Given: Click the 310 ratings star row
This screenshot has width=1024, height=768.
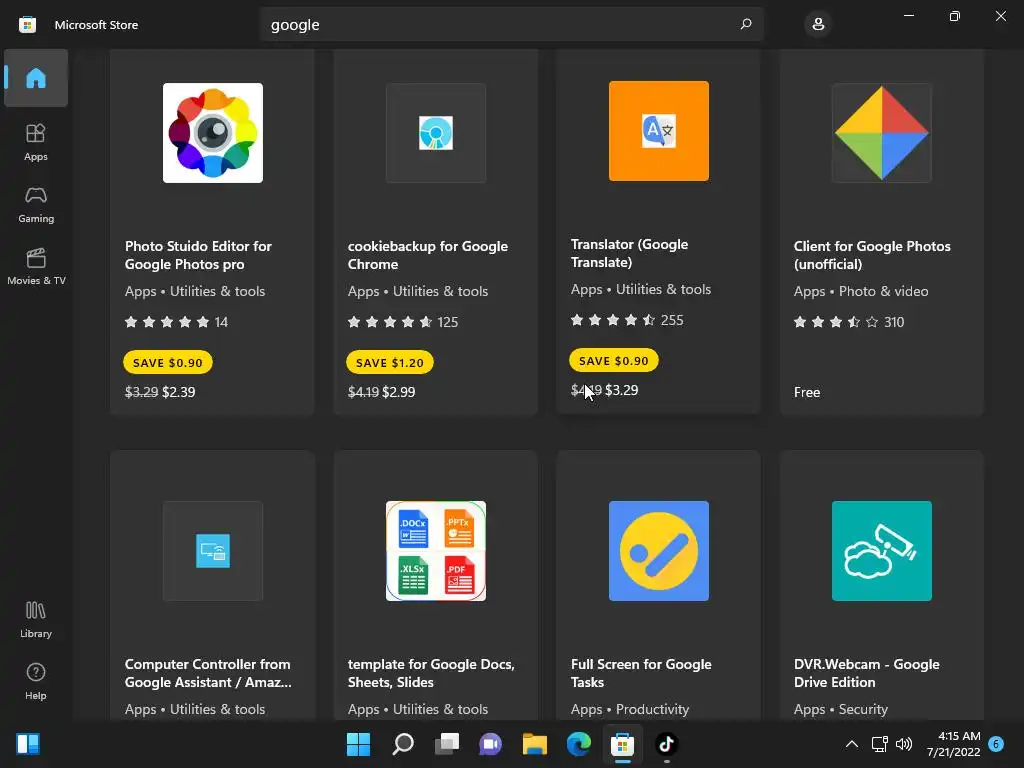Looking at the screenshot, I should [x=849, y=322].
